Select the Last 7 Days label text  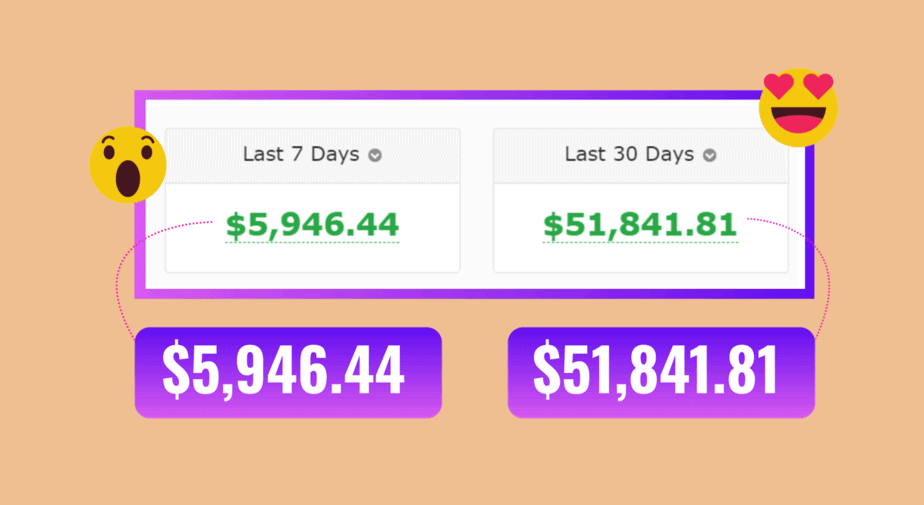[x=301, y=154]
